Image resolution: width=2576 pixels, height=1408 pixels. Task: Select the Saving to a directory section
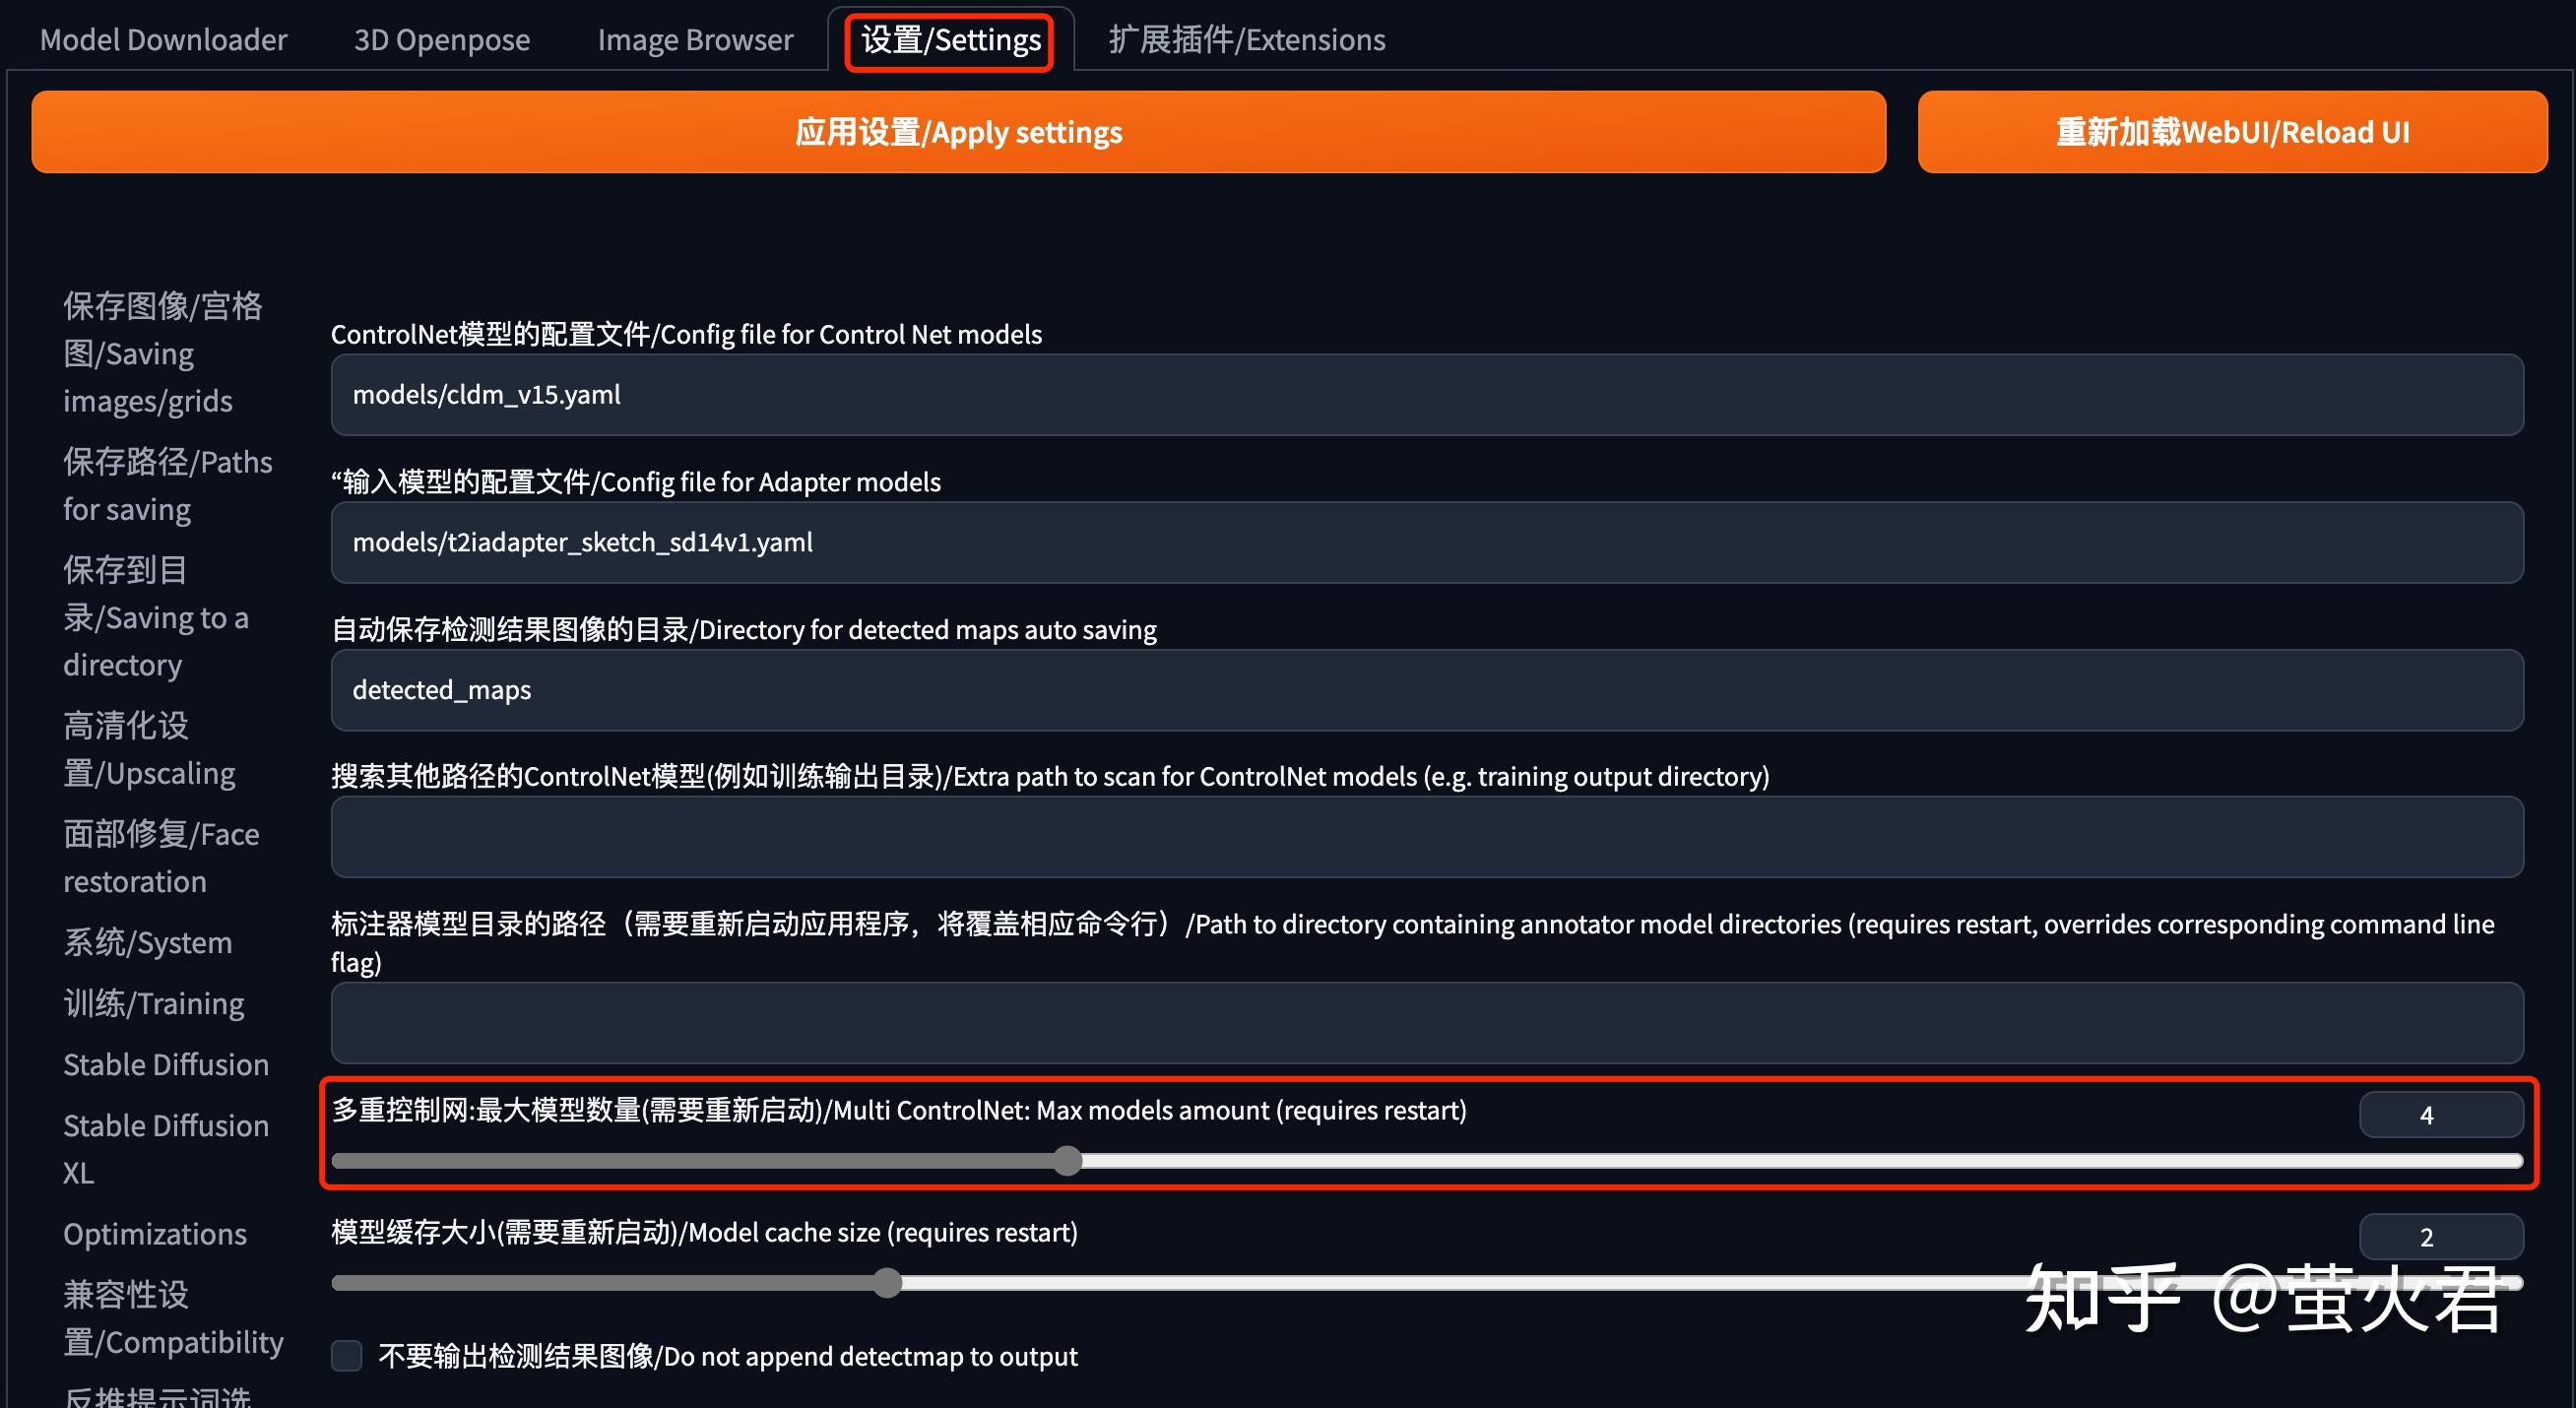coord(156,616)
